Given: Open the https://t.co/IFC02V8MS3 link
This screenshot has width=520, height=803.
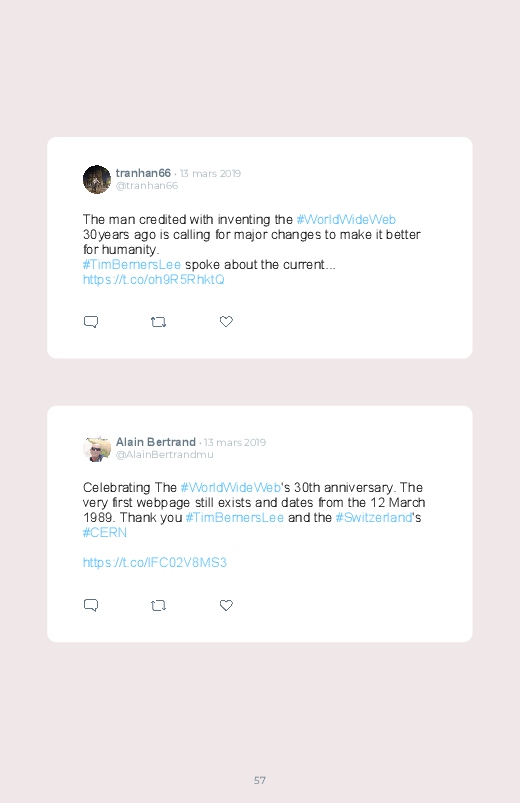Looking at the screenshot, I should 155,563.
